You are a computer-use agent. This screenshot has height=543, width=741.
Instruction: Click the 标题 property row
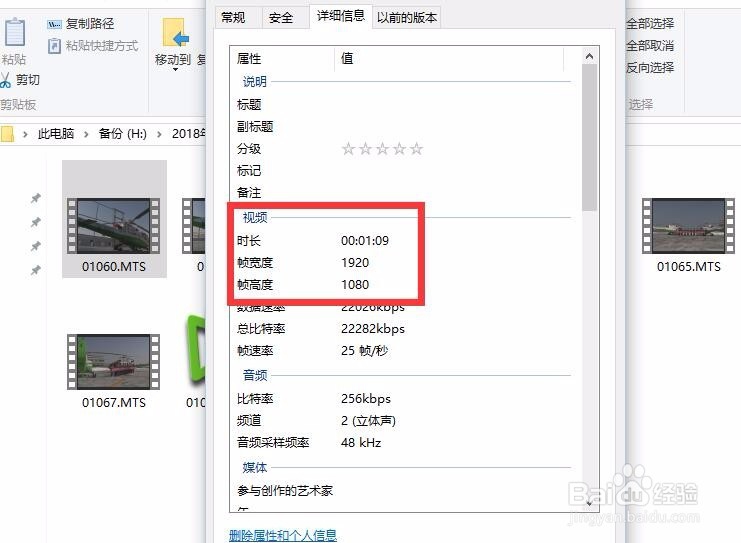[x=405, y=104]
